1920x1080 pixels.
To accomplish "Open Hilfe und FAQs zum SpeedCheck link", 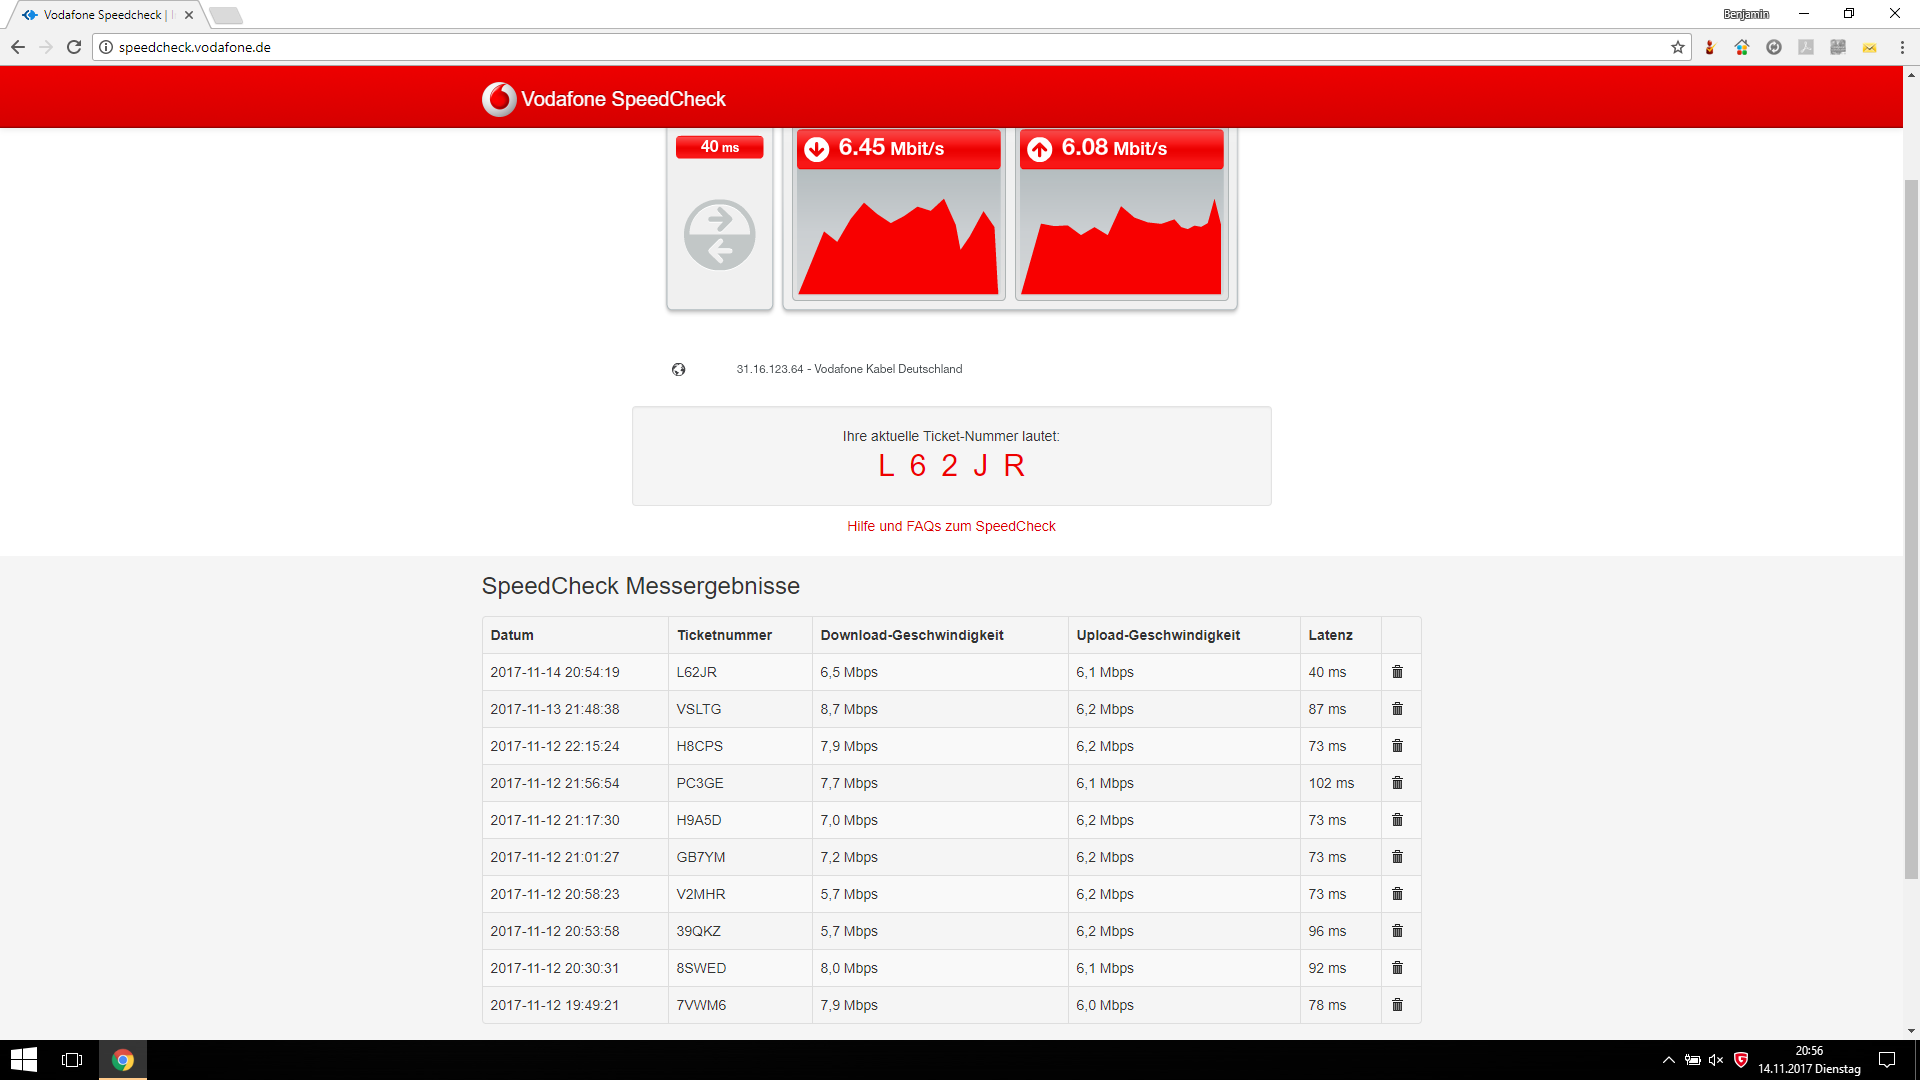I will pos(951,525).
